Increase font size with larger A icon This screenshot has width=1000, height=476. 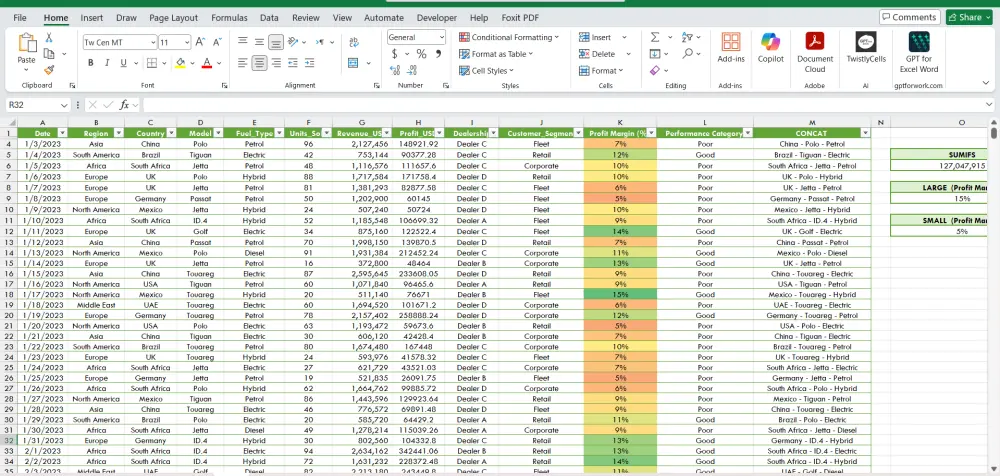click(x=200, y=42)
